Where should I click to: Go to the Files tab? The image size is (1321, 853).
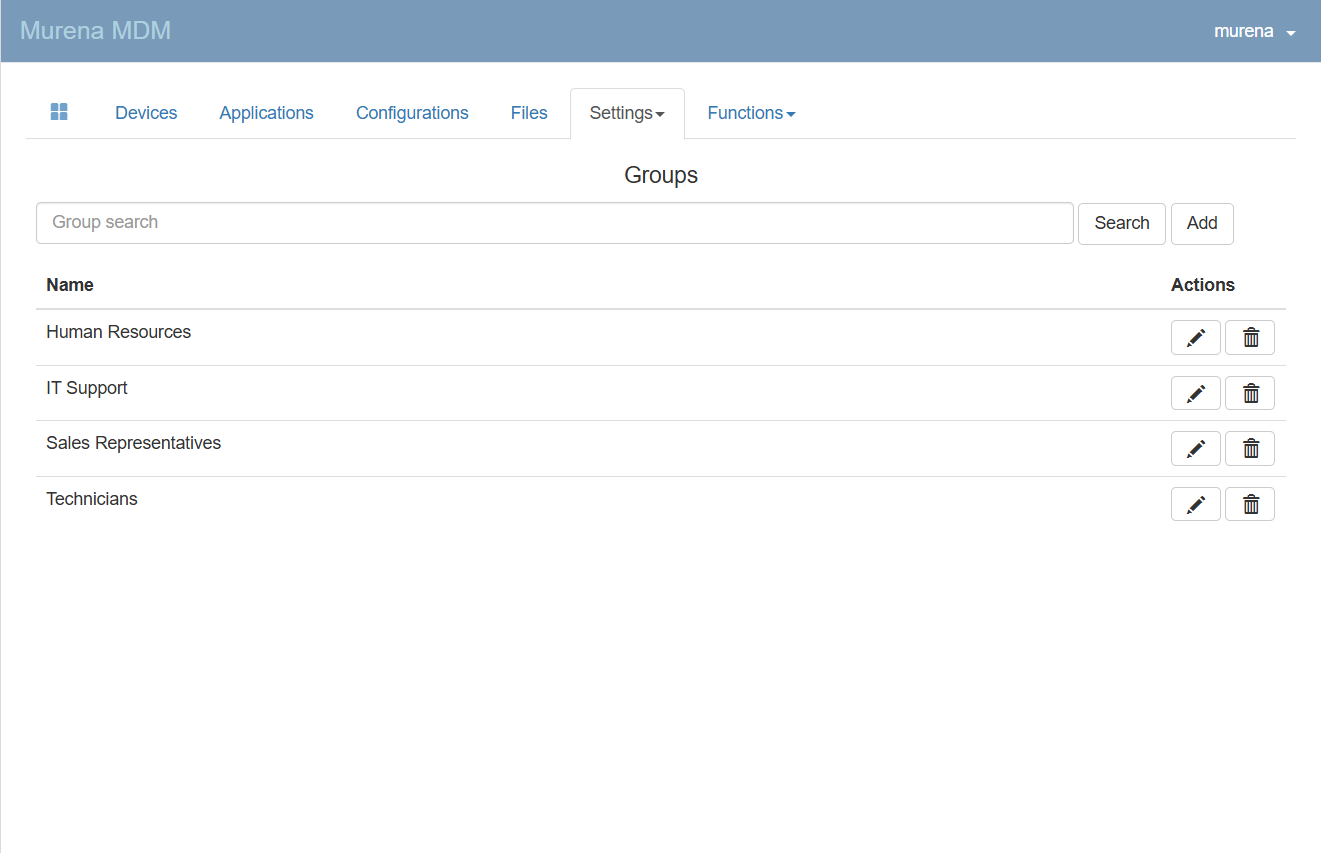click(x=529, y=113)
